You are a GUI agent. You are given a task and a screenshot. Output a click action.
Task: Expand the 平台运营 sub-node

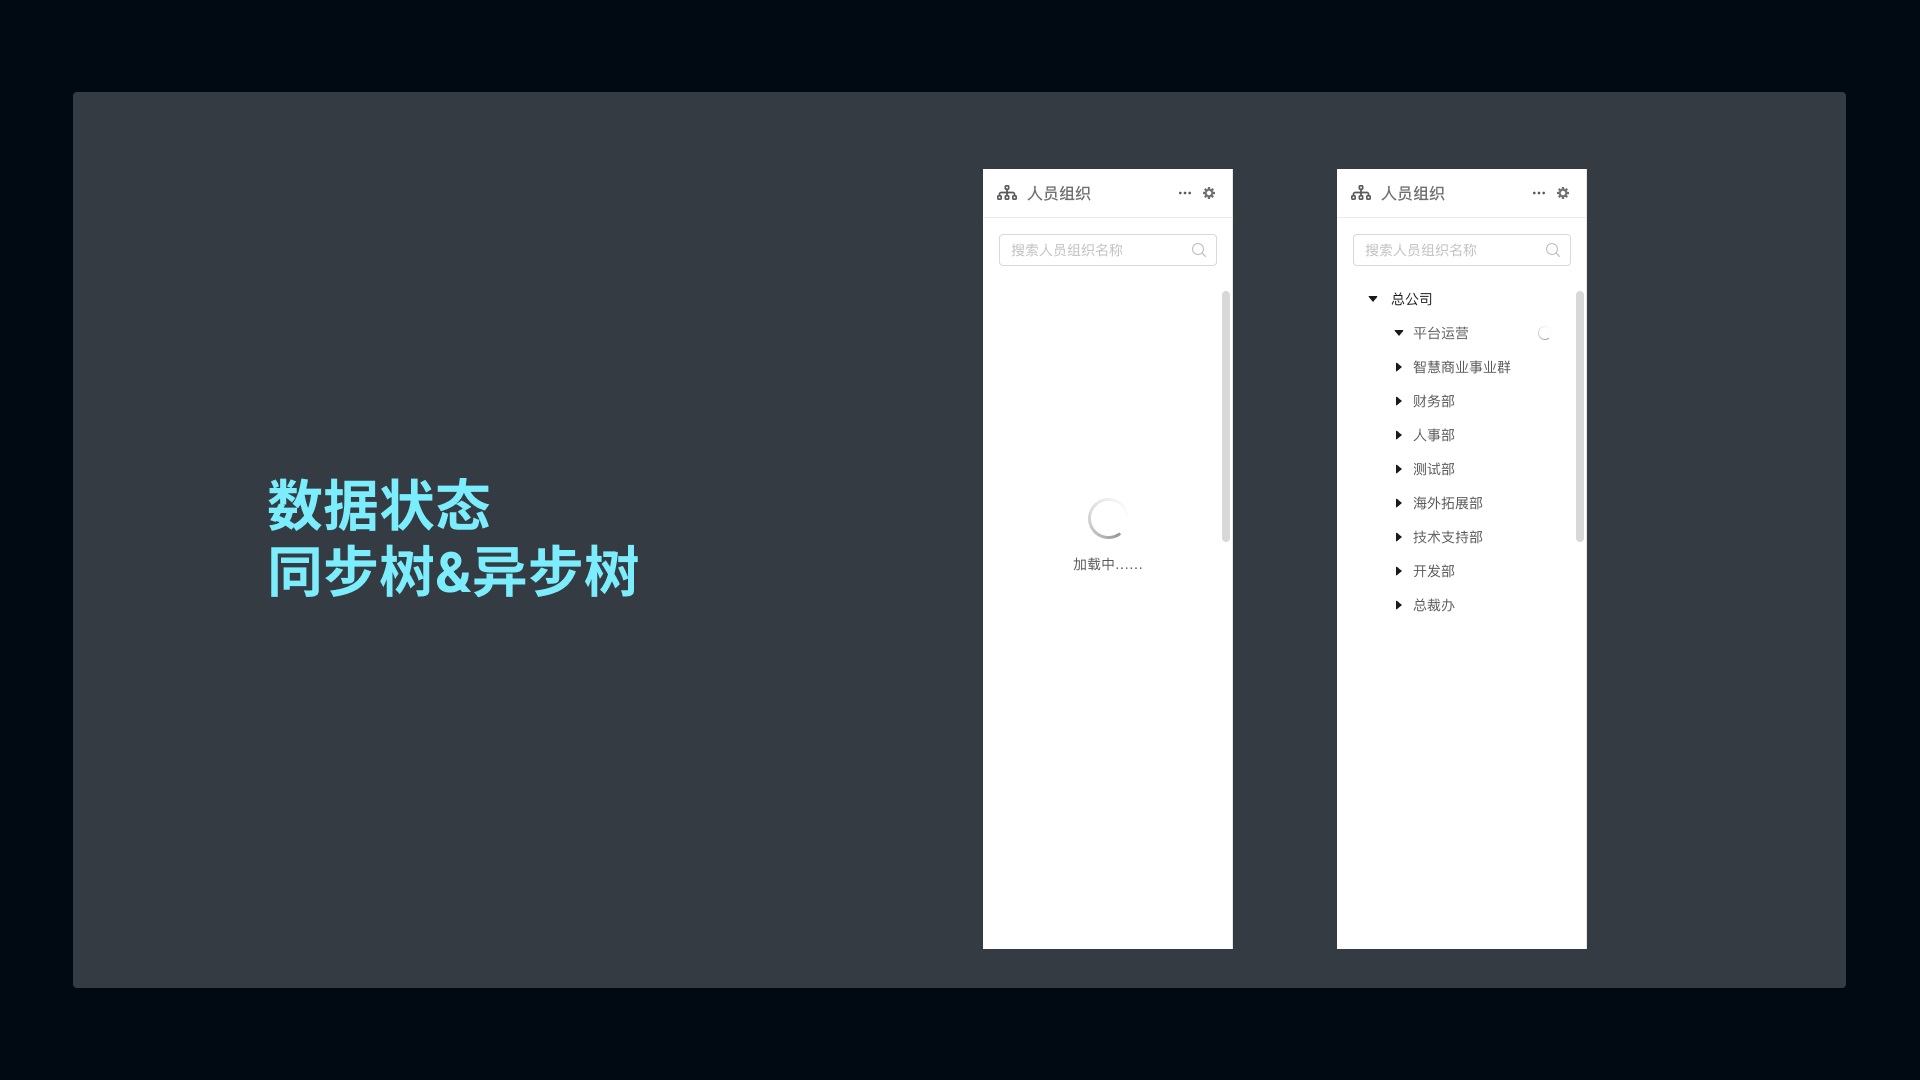pos(1398,332)
